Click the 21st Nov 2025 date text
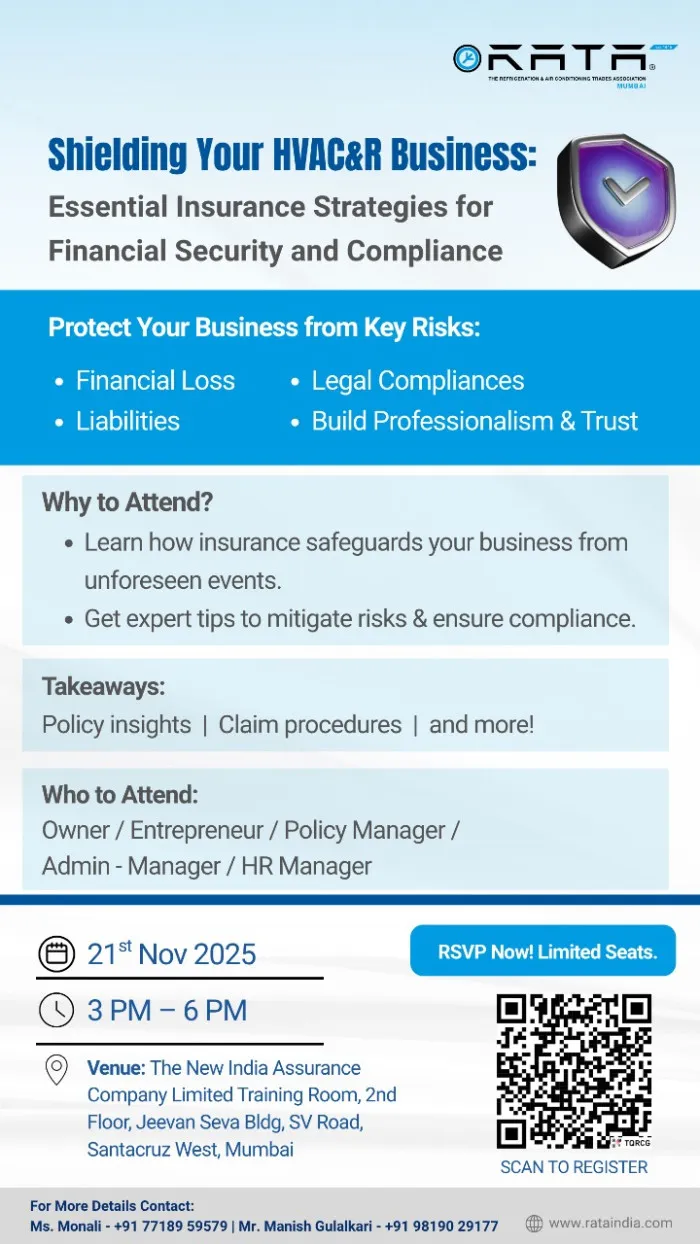This screenshot has width=700, height=1244. (x=171, y=954)
